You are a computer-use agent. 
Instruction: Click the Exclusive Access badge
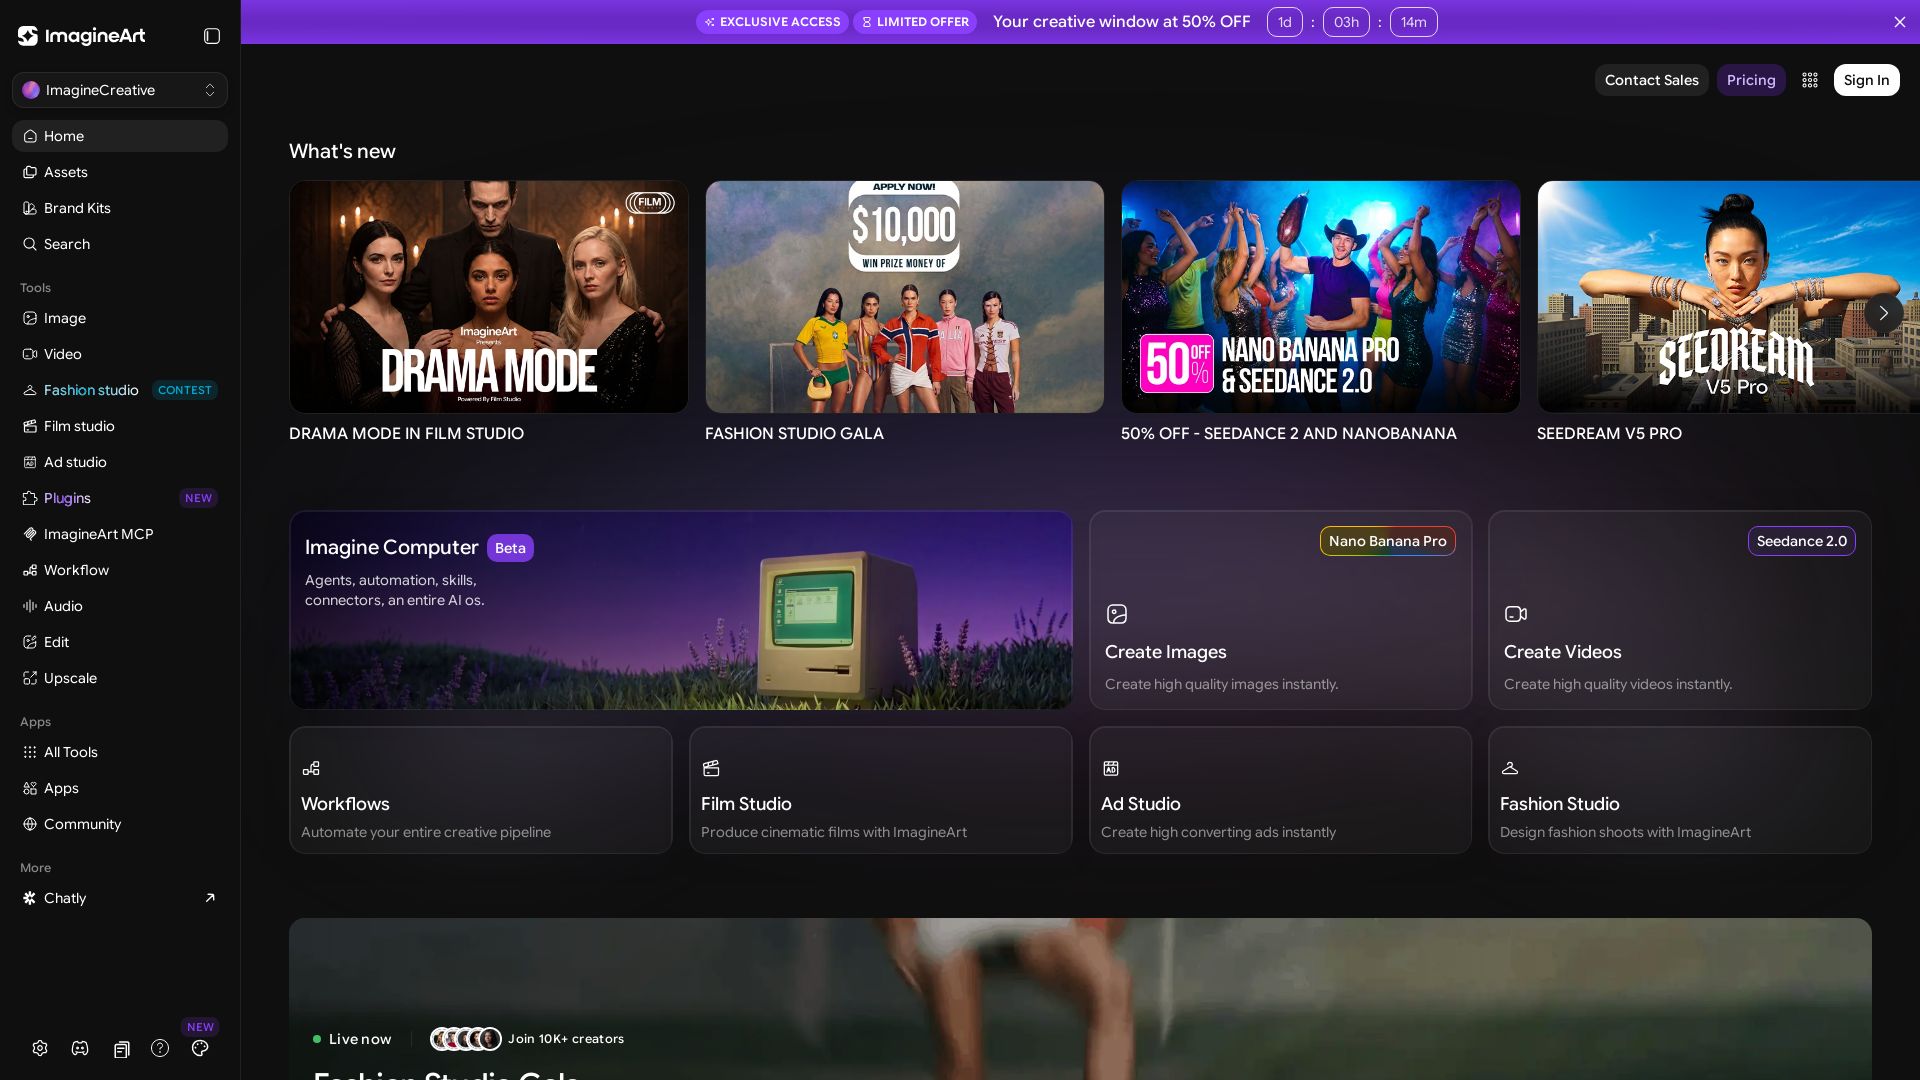(x=772, y=22)
